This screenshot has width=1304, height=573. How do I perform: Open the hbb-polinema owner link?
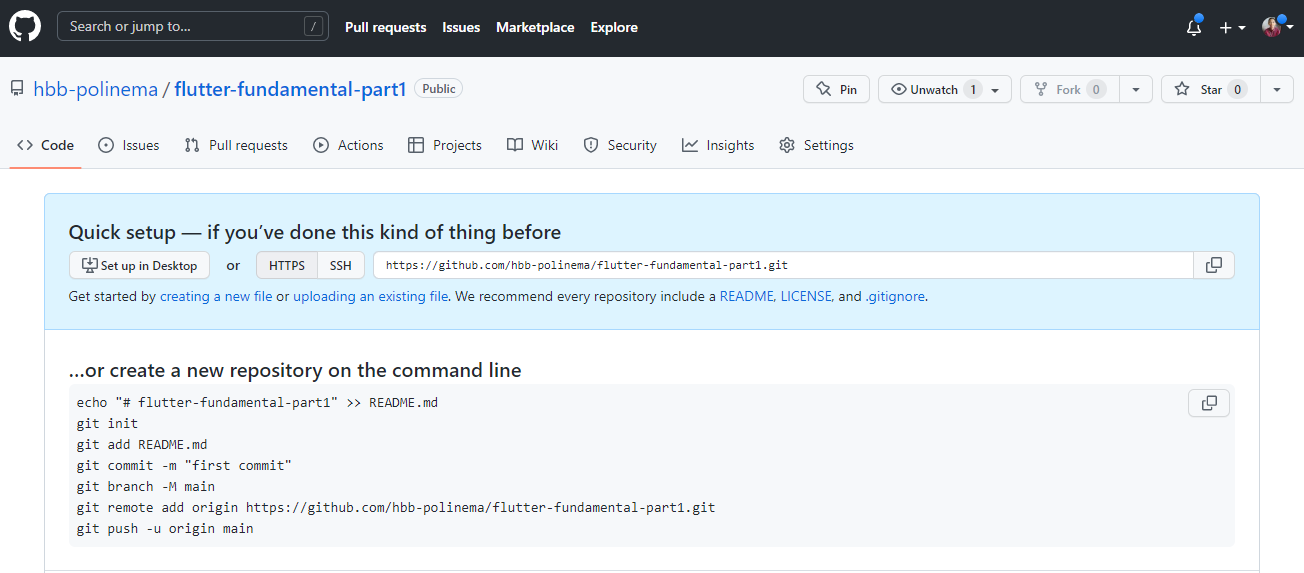[96, 89]
